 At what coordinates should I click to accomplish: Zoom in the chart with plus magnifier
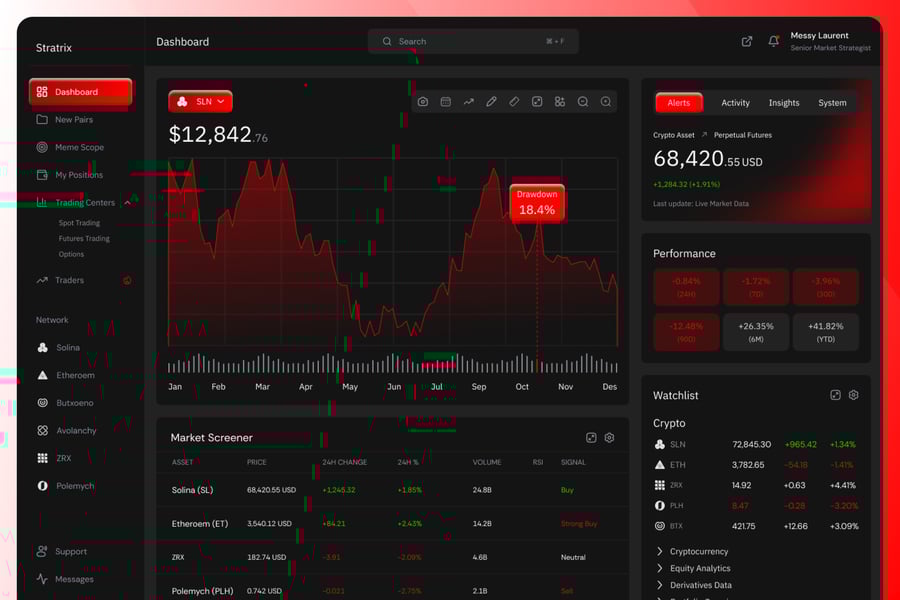pyautogui.click(x=606, y=102)
